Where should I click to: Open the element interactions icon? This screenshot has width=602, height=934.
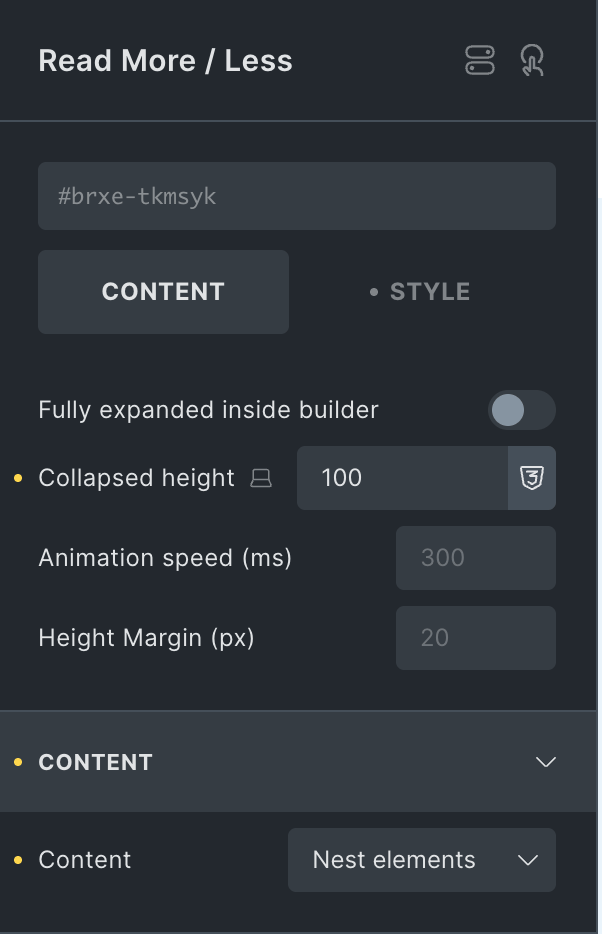(532, 61)
